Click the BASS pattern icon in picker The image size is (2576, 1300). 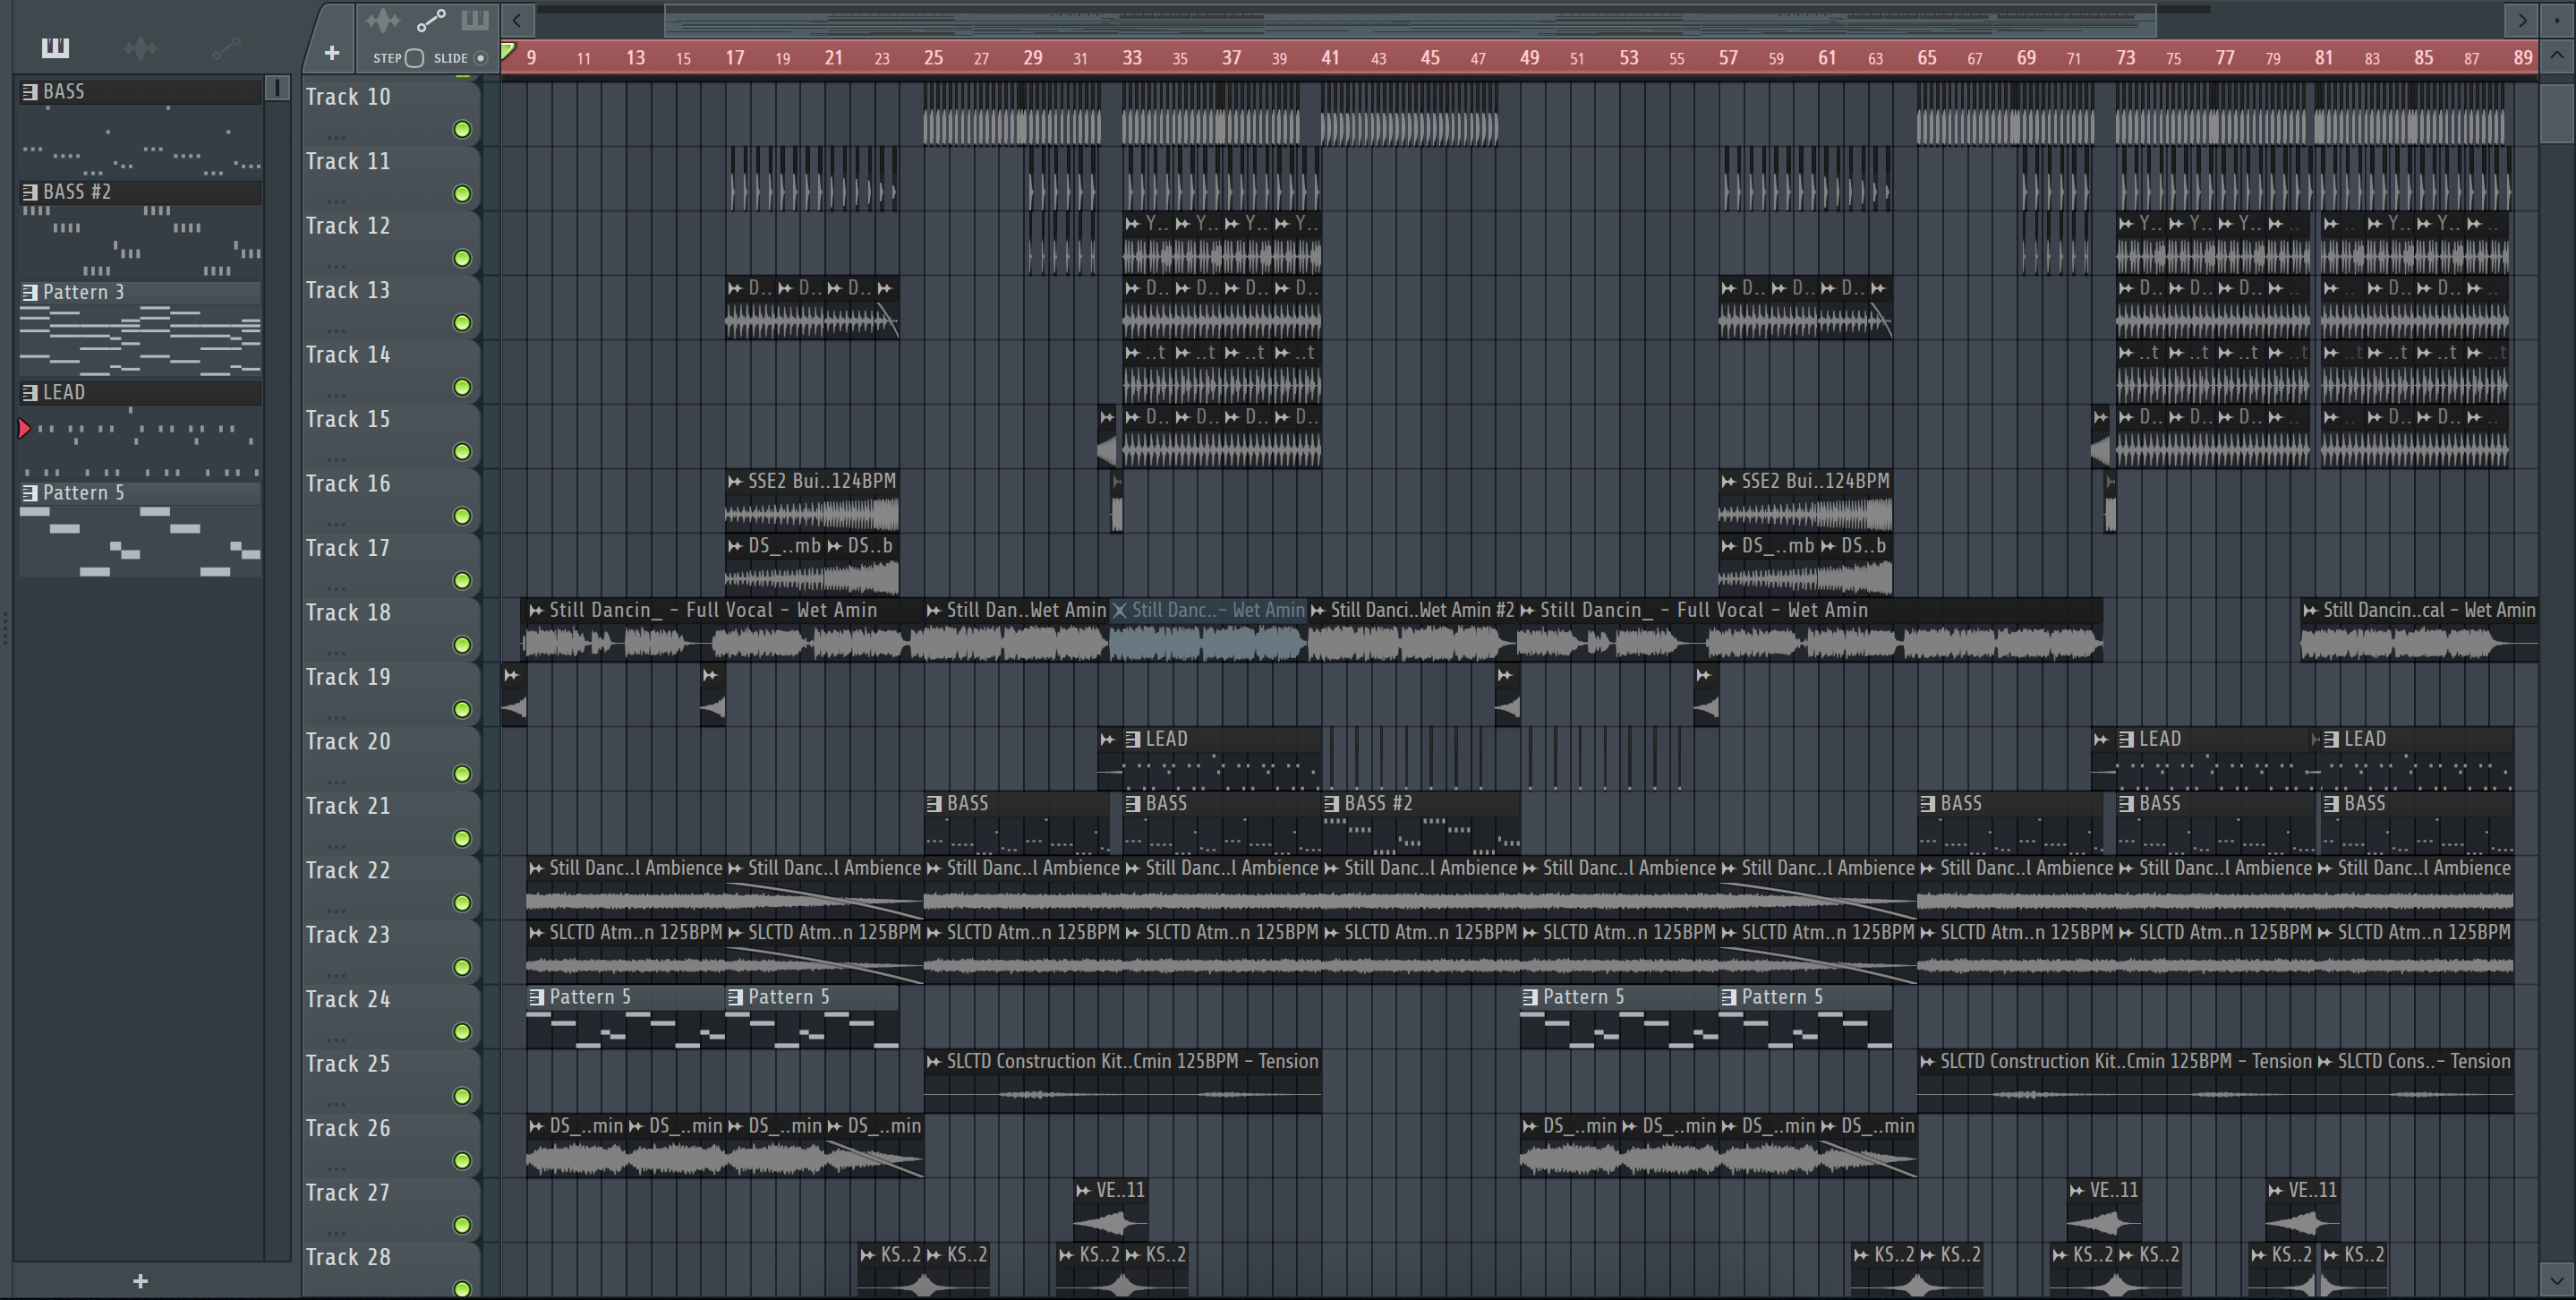(30, 92)
